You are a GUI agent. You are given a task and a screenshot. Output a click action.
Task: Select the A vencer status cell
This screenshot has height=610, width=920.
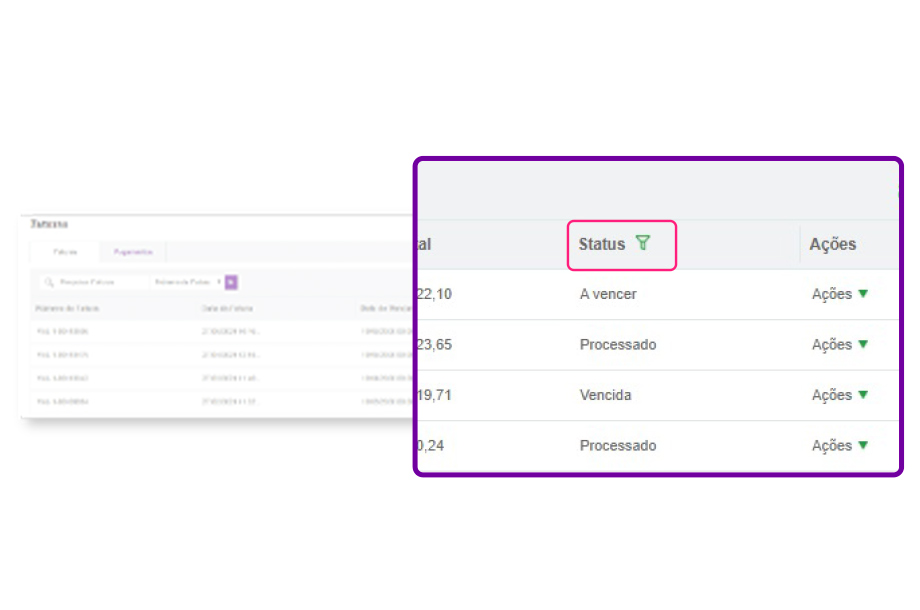(608, 294)
